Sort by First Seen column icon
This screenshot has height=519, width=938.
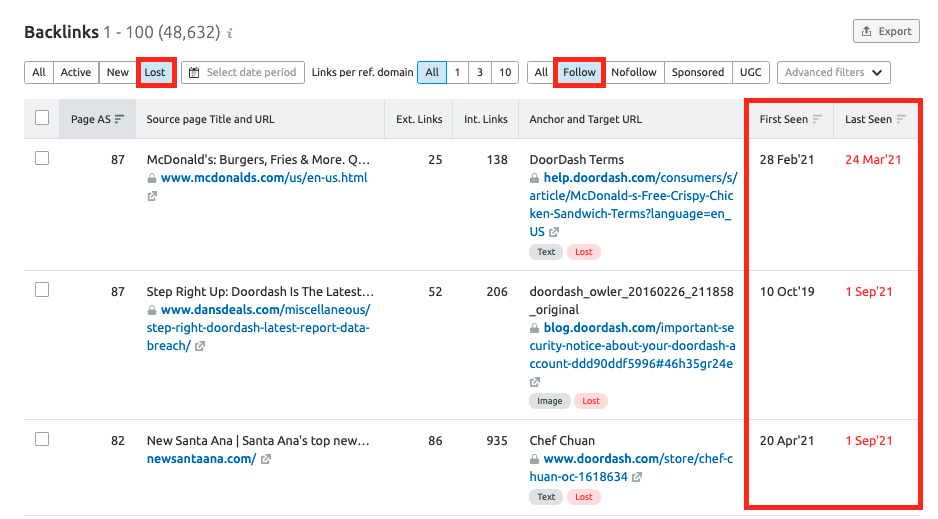(817, 119)
